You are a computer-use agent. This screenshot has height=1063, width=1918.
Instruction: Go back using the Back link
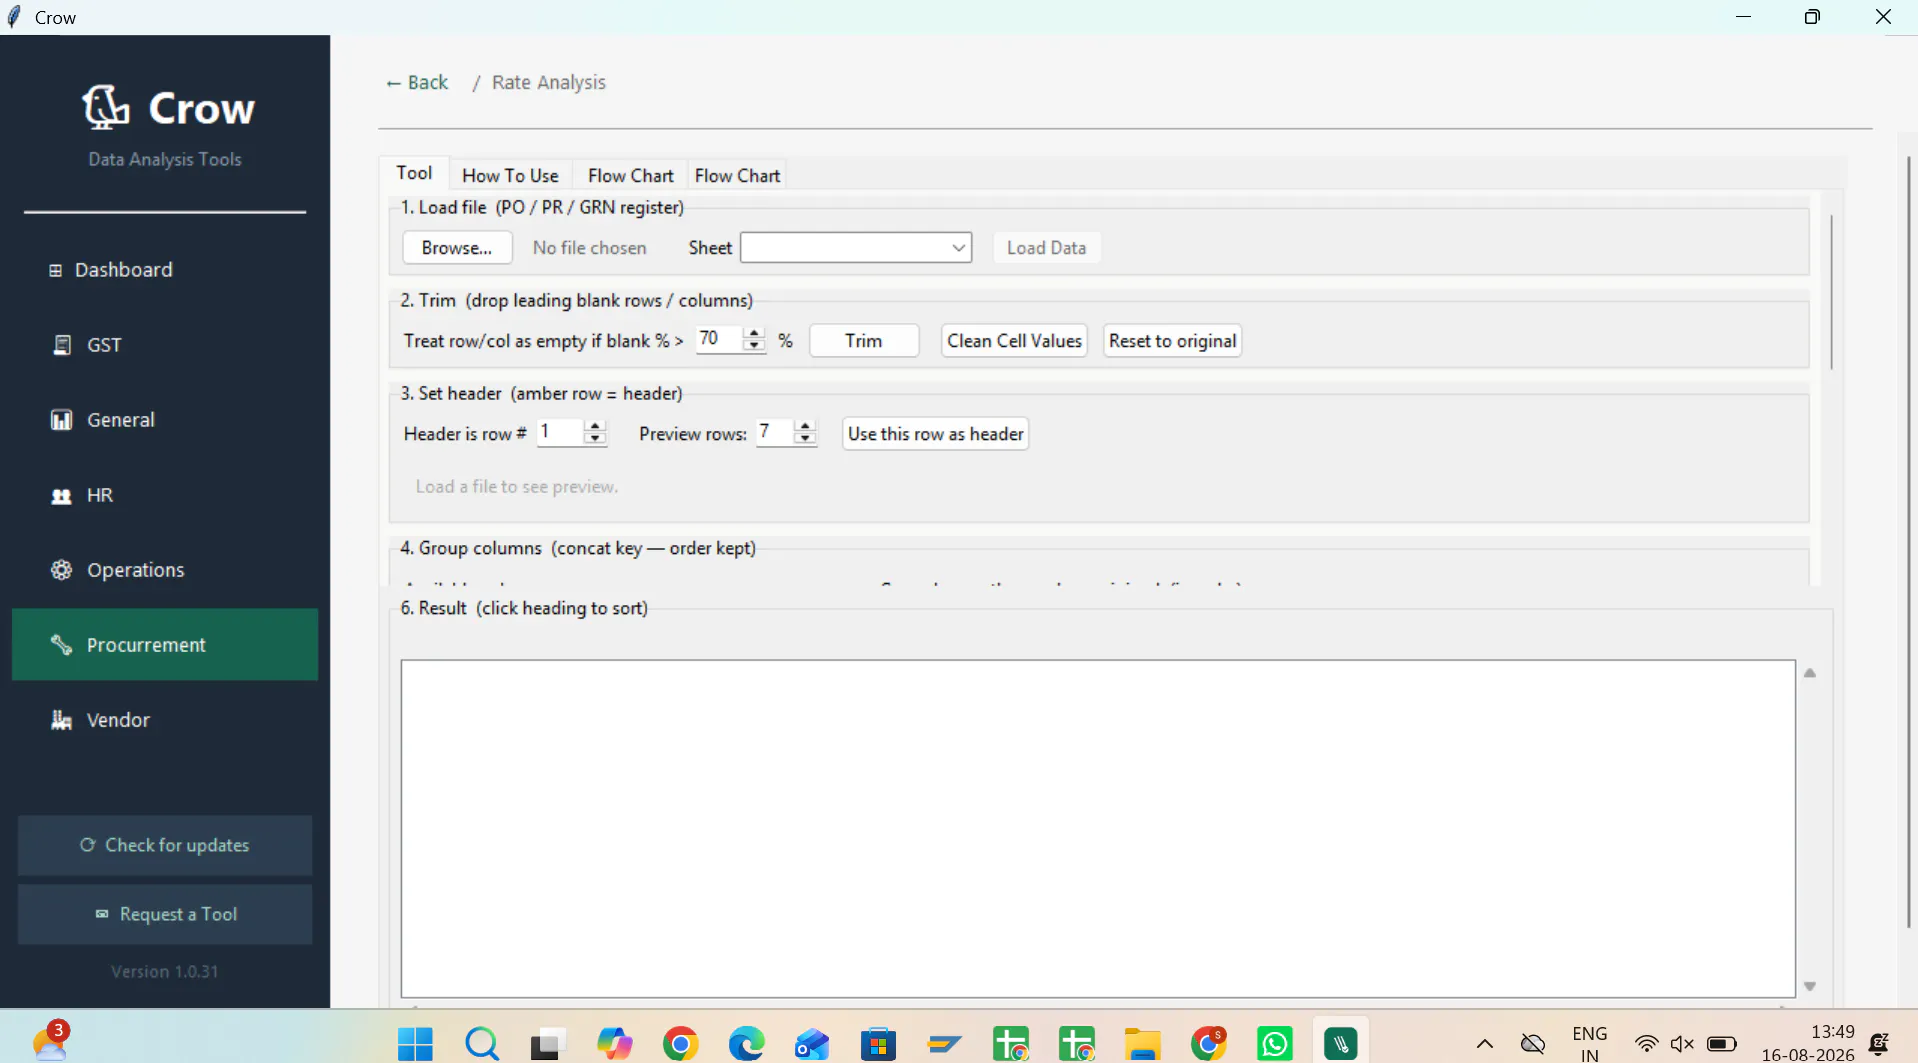click(x=417, y=82)
